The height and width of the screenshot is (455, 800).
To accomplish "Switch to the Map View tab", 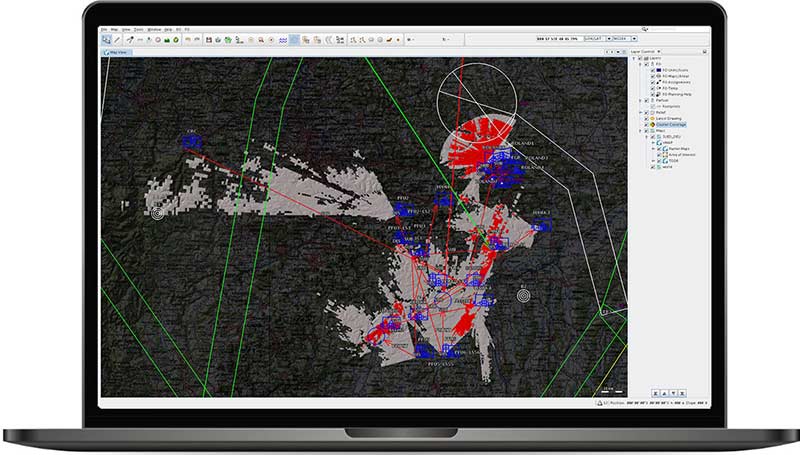I will (117, 51).
